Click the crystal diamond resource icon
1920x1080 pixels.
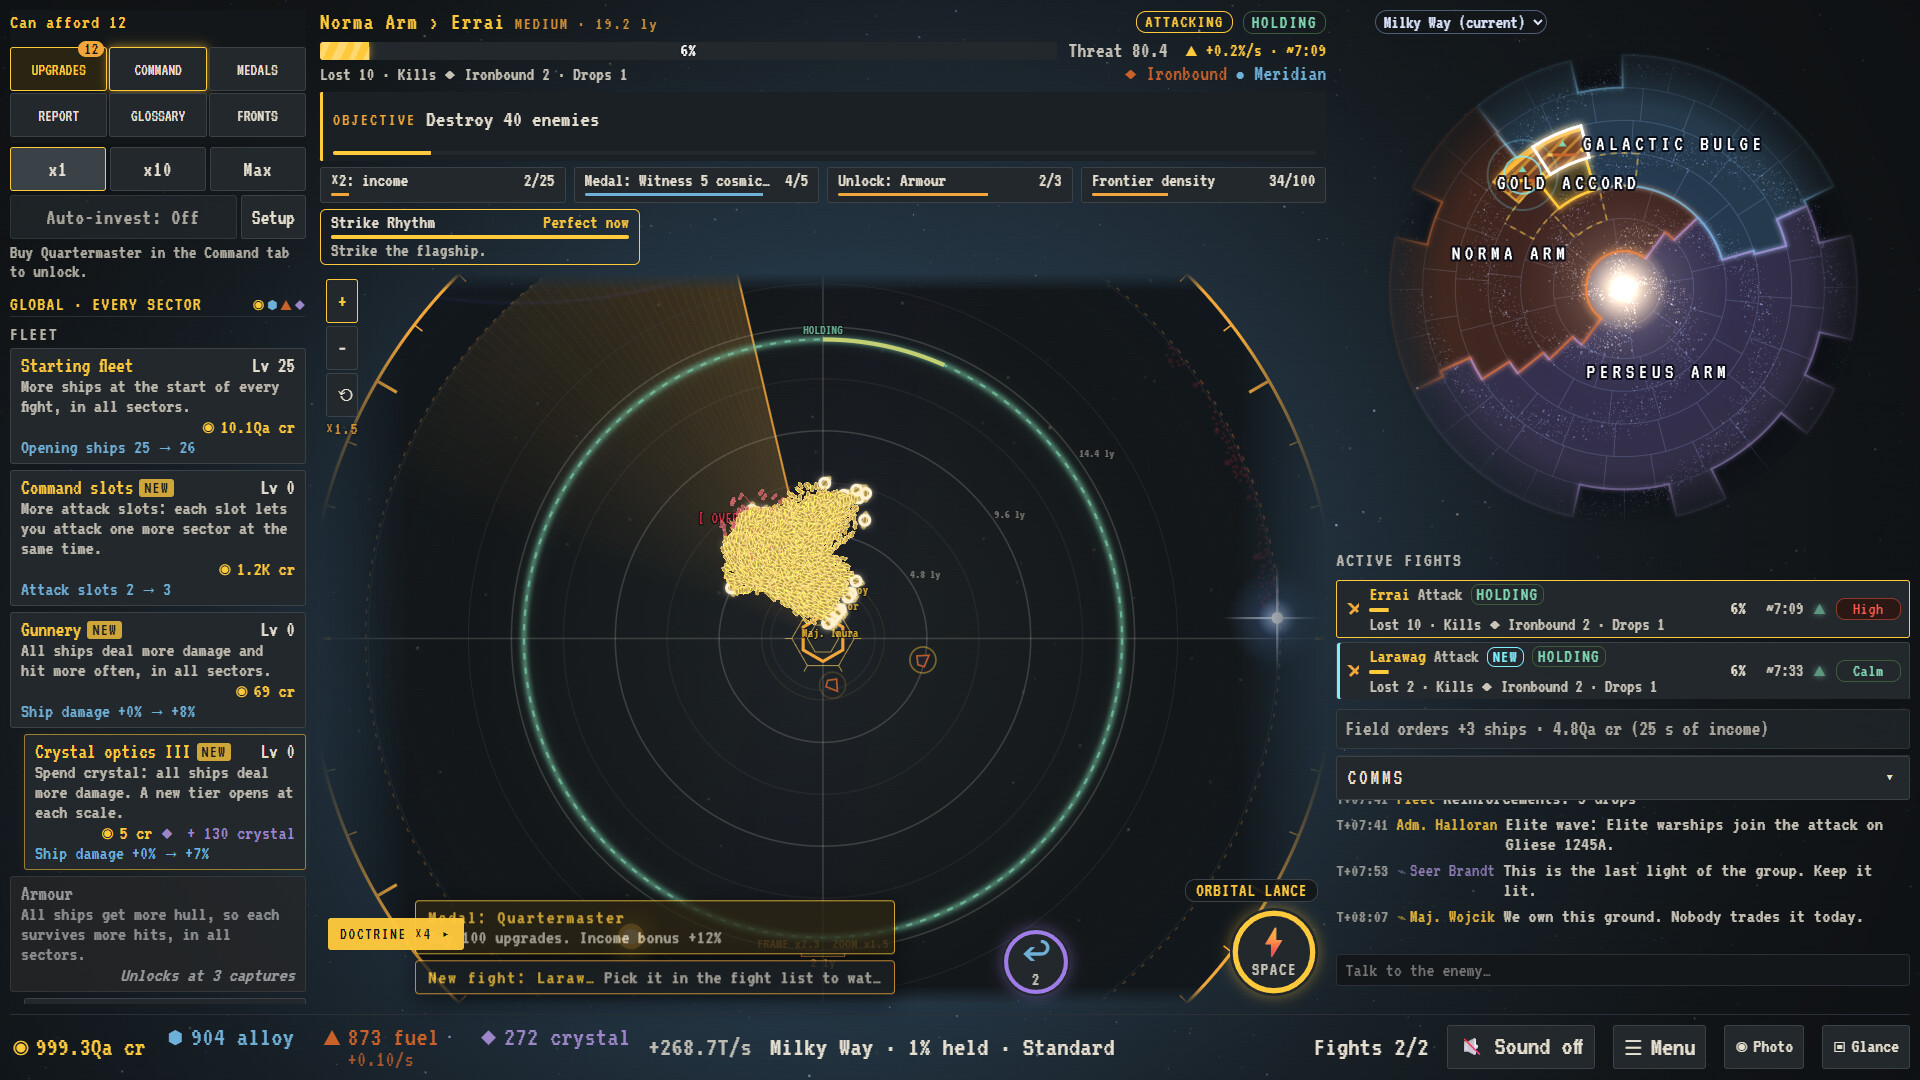point(488,1038)
